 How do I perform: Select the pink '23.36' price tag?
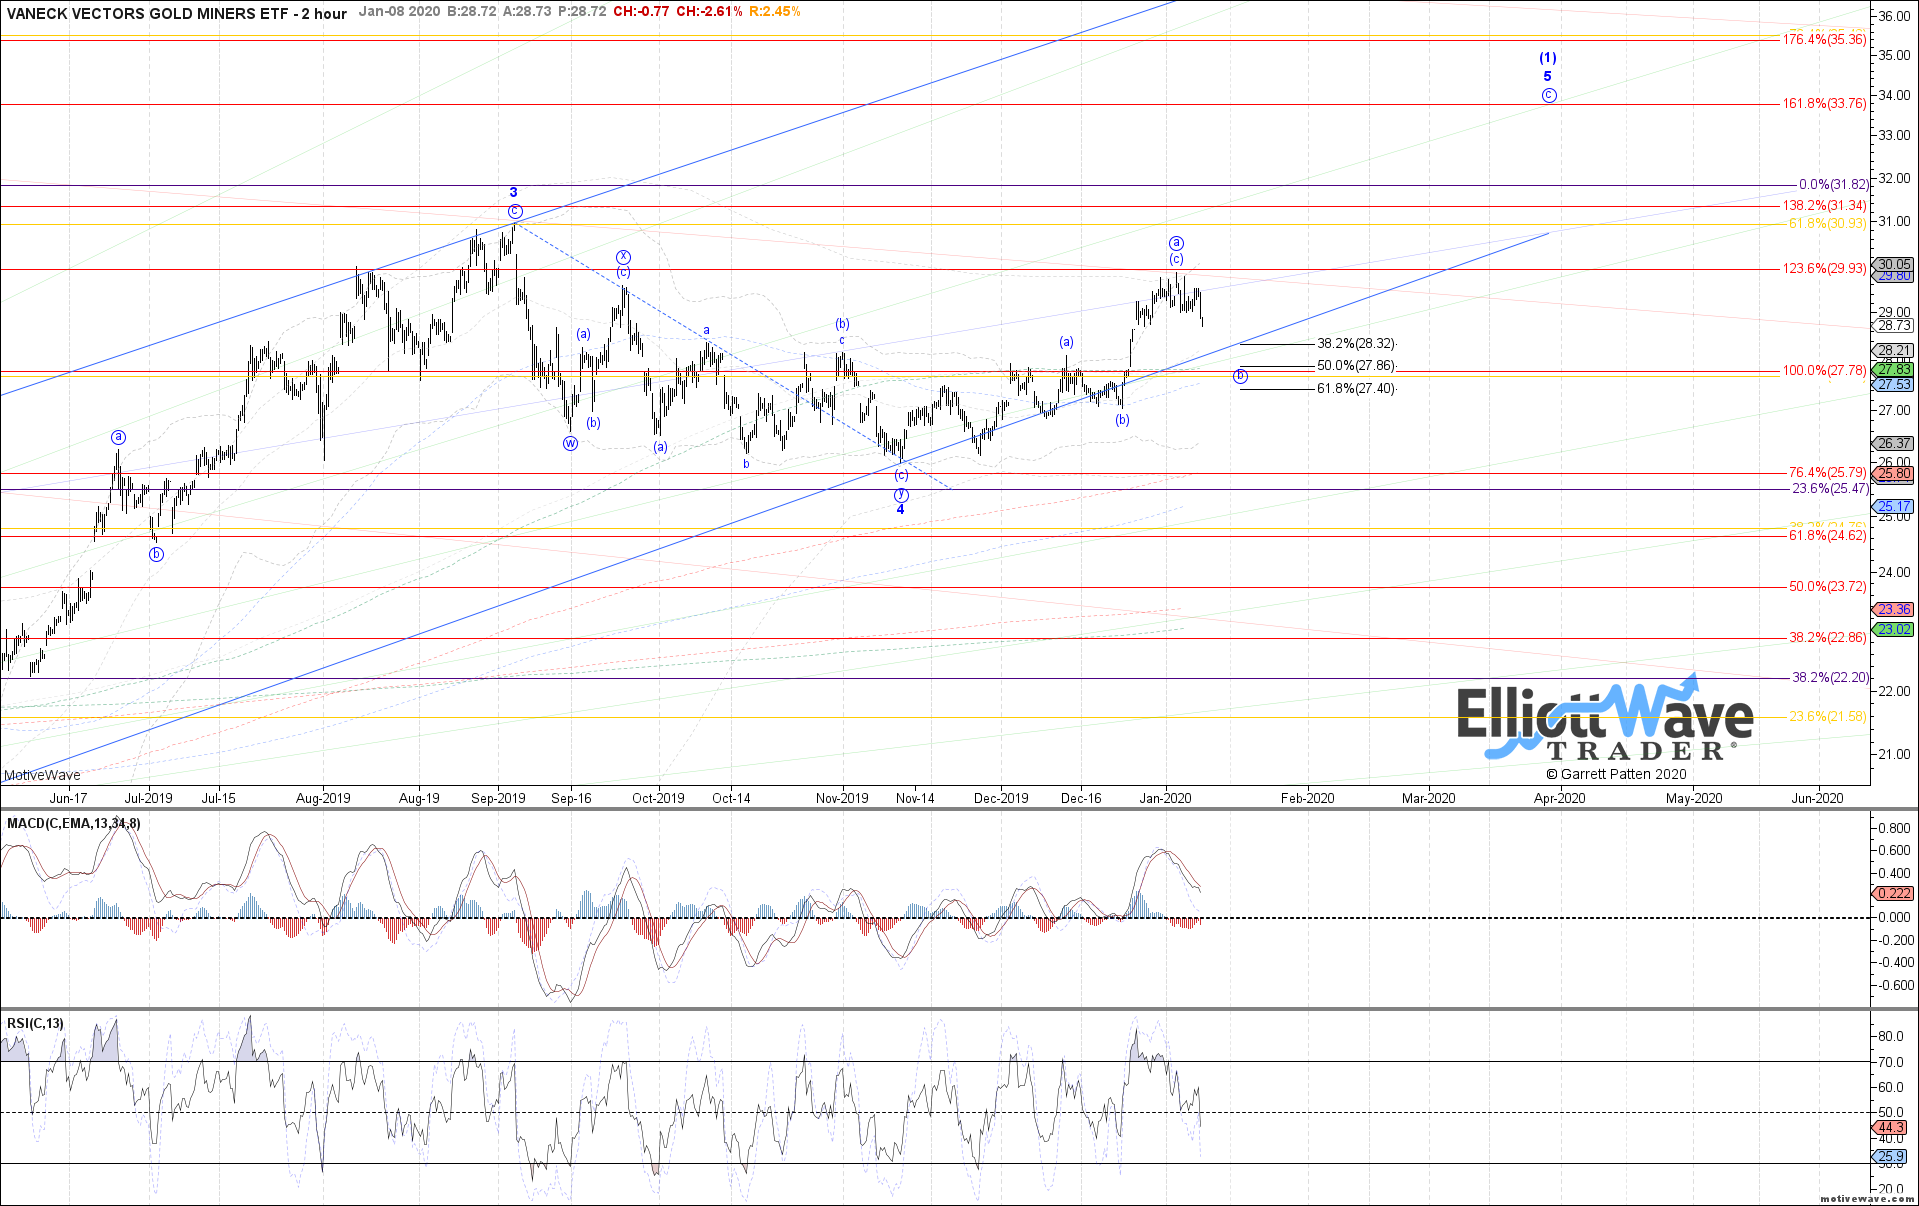(x=1894, y=609)
